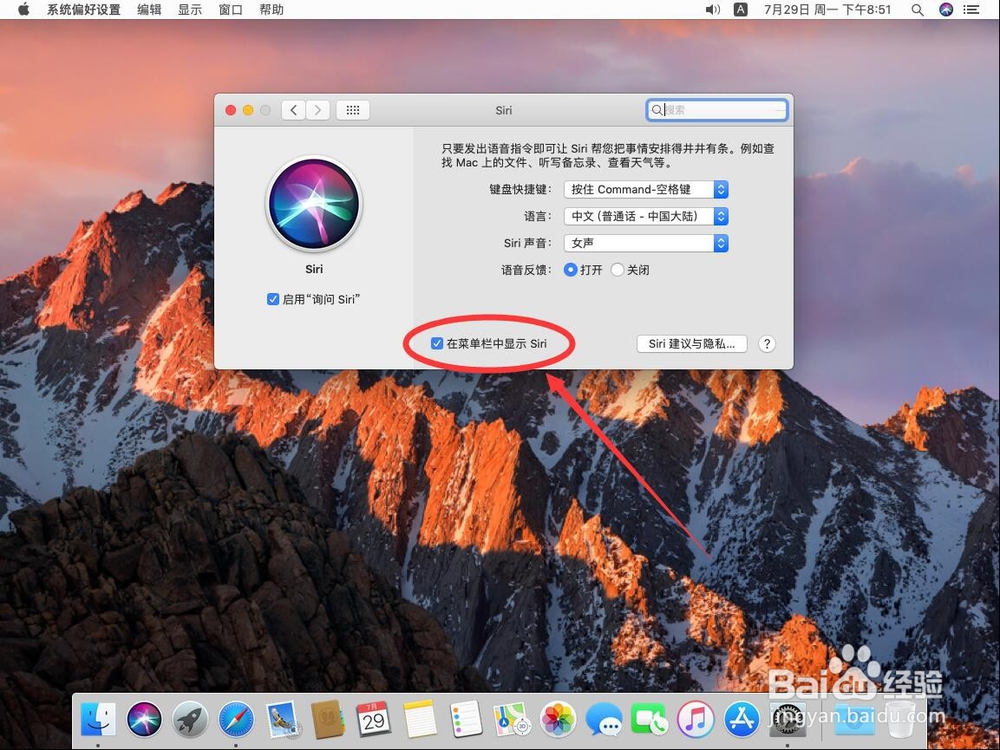Close the Siri preferences window
Viewport: 1000px width, 750px height.
(231, 110)
